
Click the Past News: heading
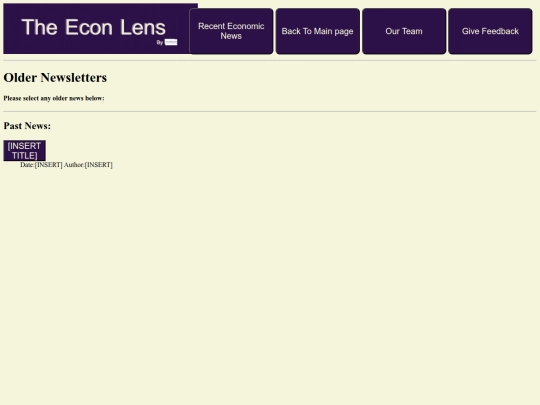click(x=27, y=126)
